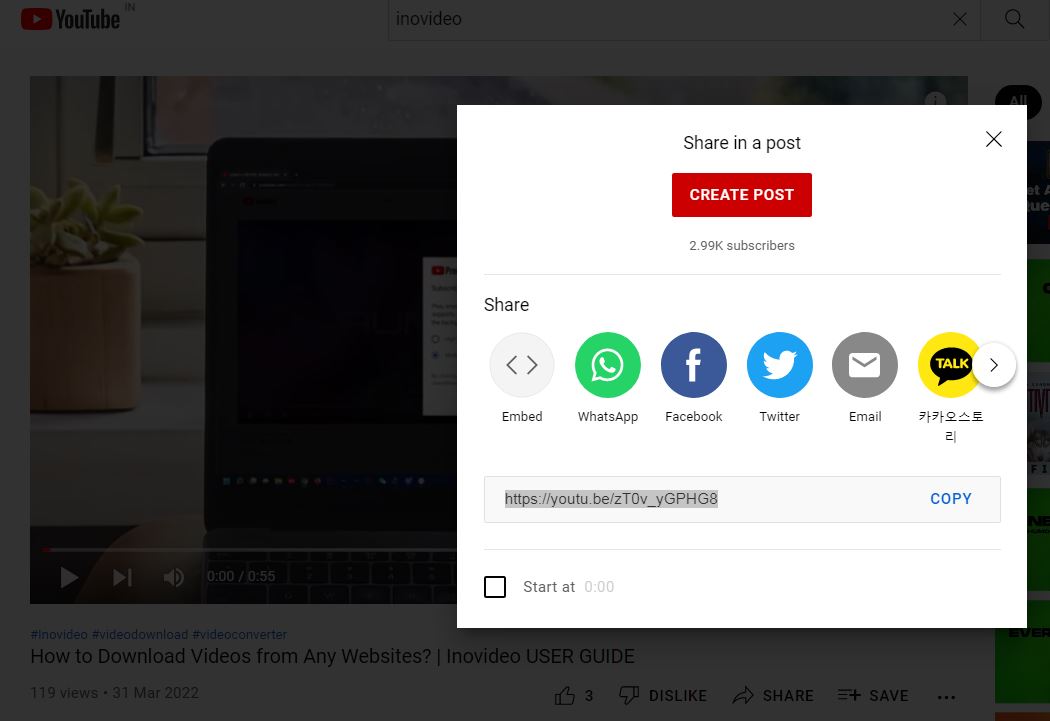Share the video via WhatsApp
The width and height of the screenshot is (1050, 721).
coord(608,378)
